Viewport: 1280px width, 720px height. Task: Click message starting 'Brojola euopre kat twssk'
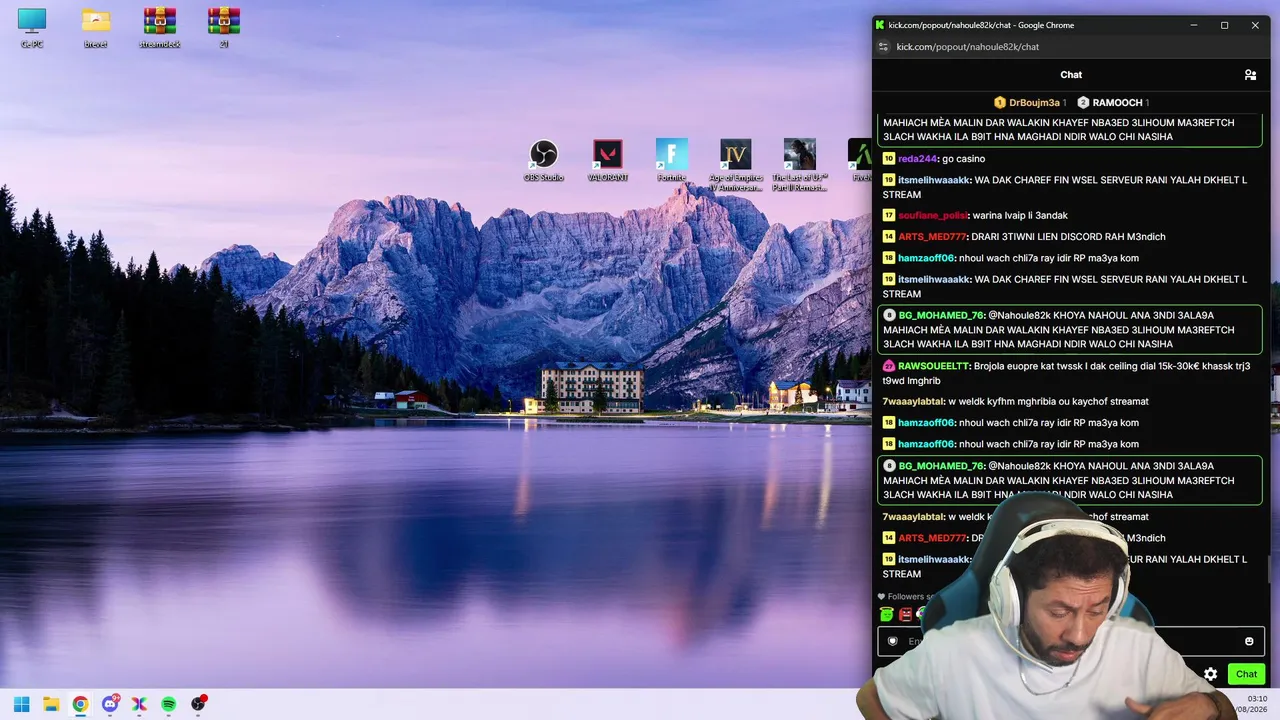[1066, 373]
